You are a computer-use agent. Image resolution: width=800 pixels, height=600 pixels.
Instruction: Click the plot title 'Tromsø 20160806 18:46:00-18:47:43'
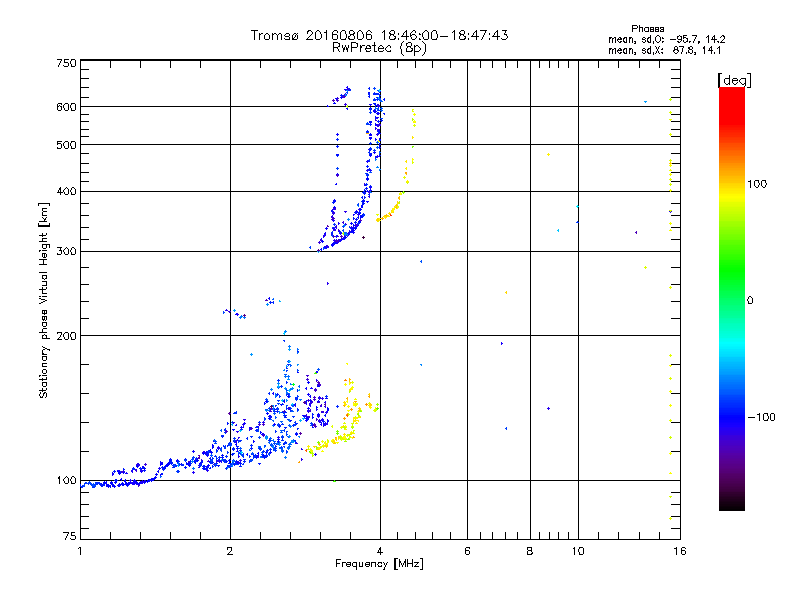379,35
